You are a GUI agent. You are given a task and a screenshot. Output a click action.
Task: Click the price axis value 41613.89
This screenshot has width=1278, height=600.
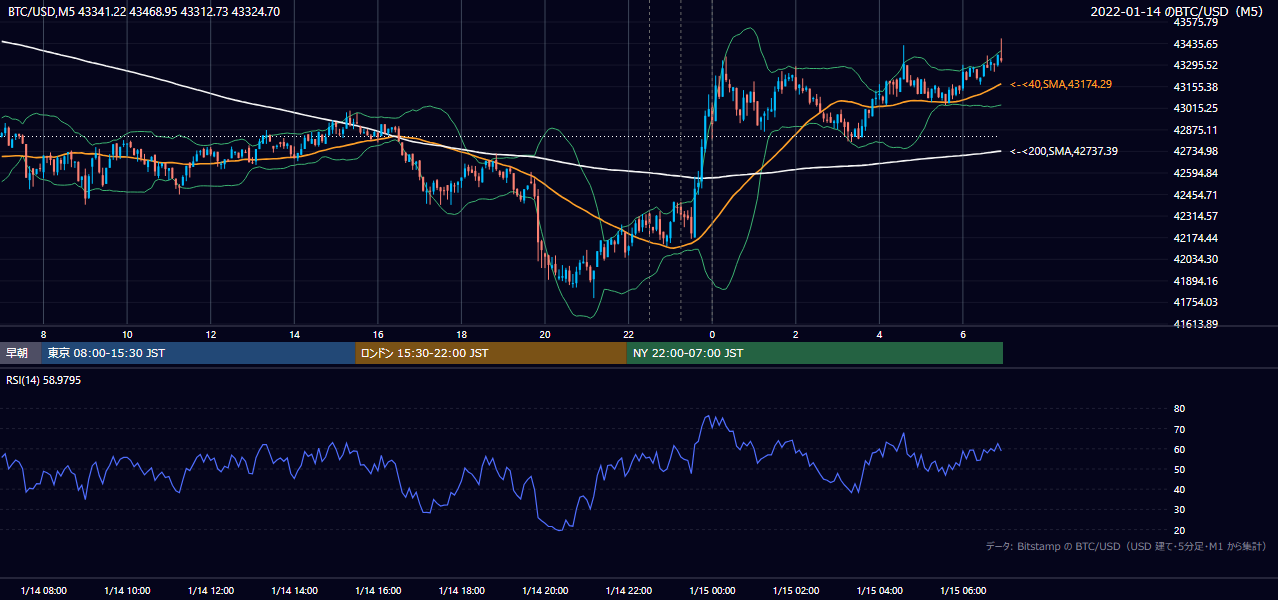pyautogui.click(x=1195, y=324)
